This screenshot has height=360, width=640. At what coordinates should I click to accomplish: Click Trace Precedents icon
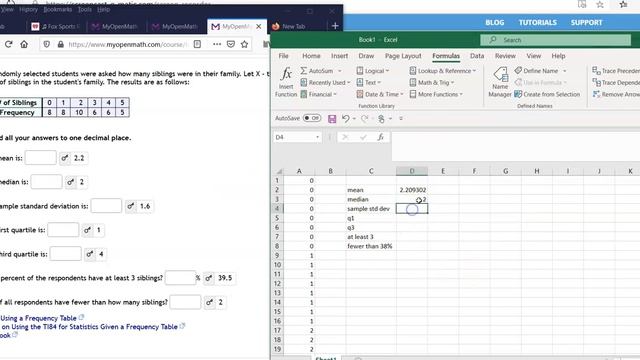pos(596,71)
